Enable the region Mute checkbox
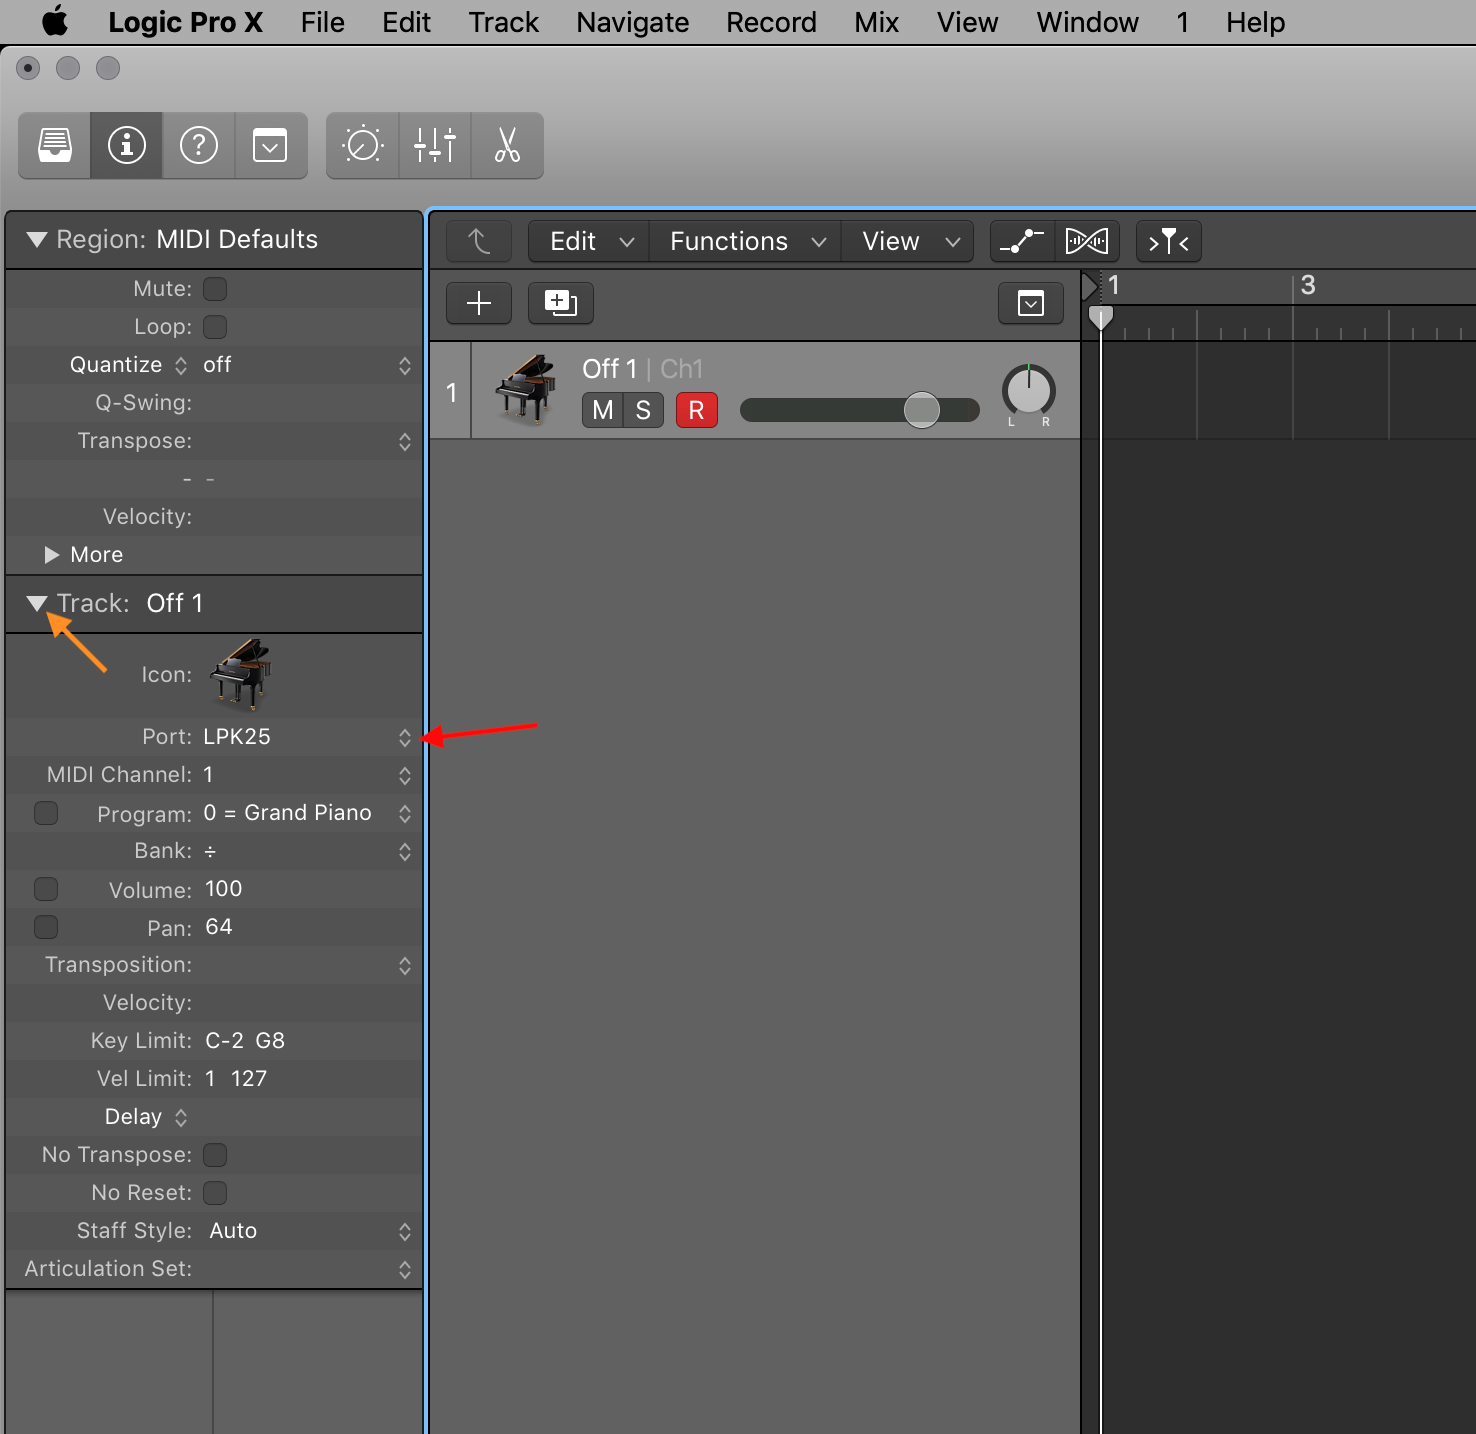 [215, 289]
